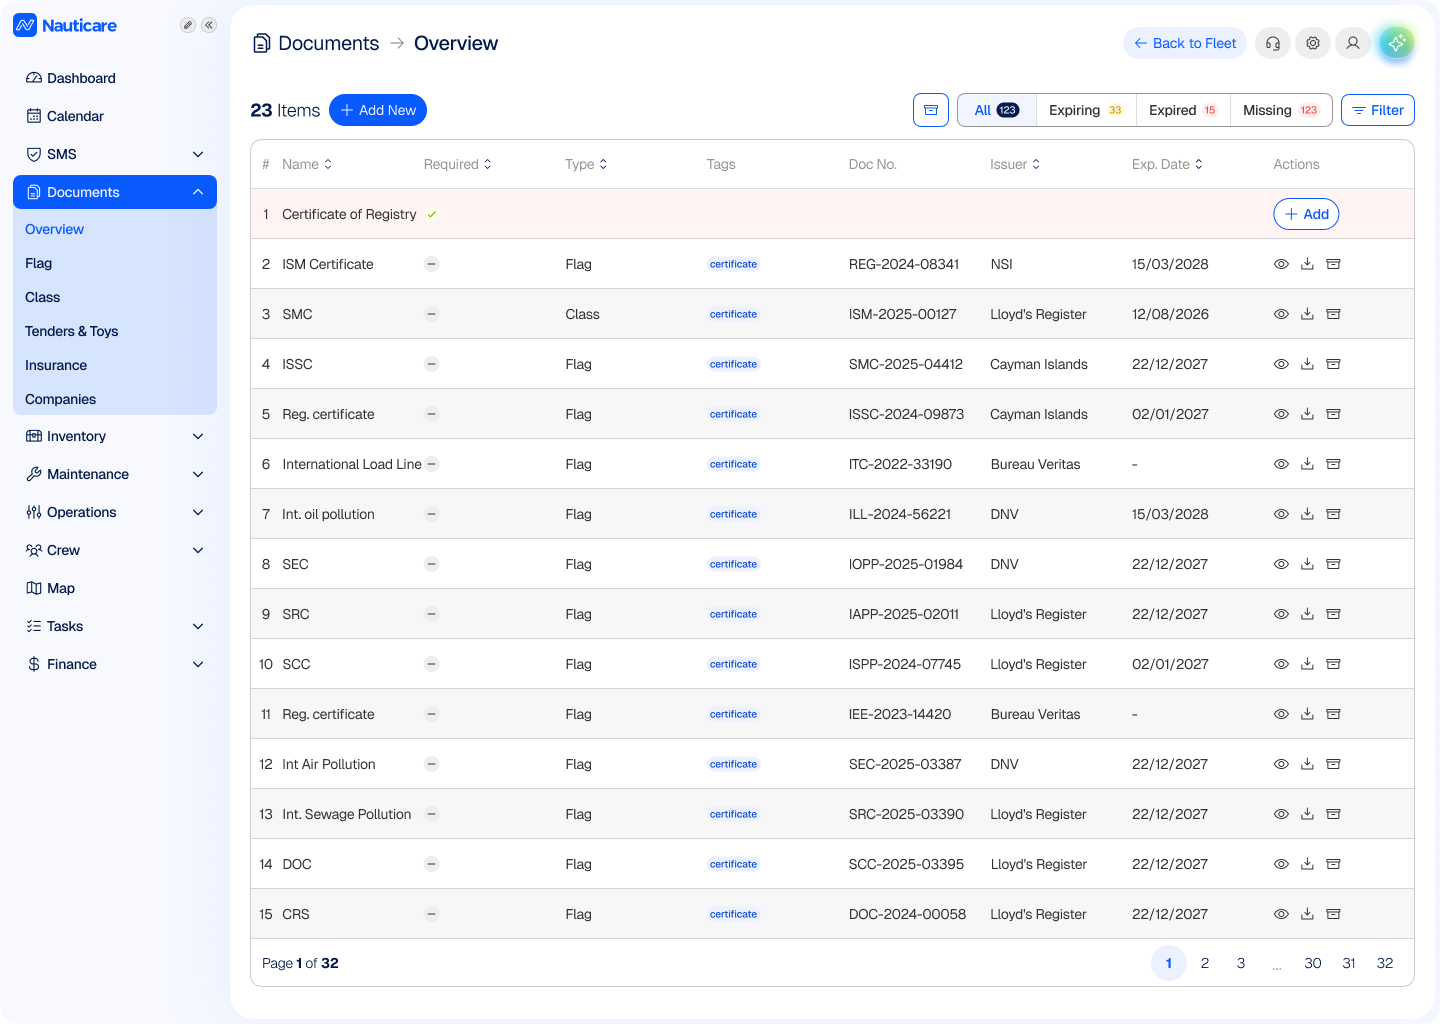The width and height of the screenshot is (1440, 1024).
Task: Open the Map page
Action: pos(115,588)
